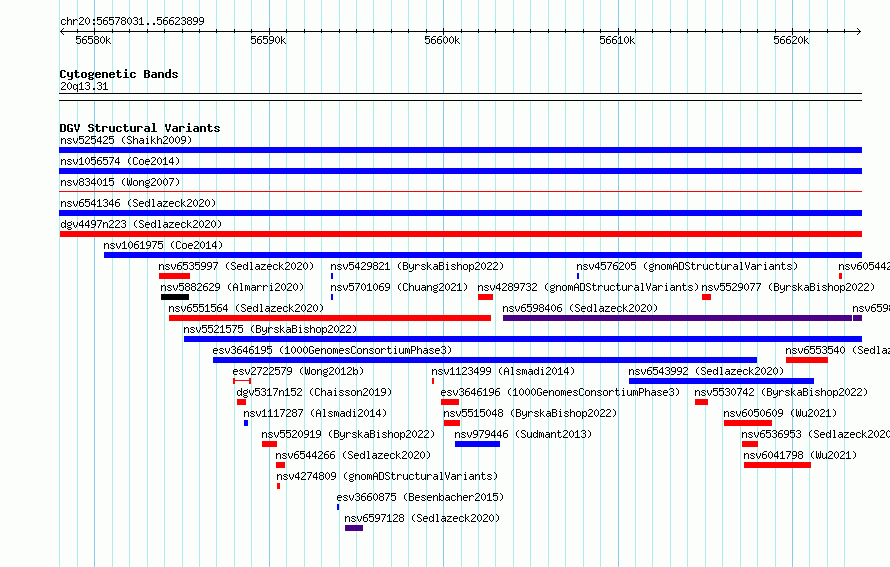Click the 56580k ruler position
The image size is (890, 567).
pos(93,41)
